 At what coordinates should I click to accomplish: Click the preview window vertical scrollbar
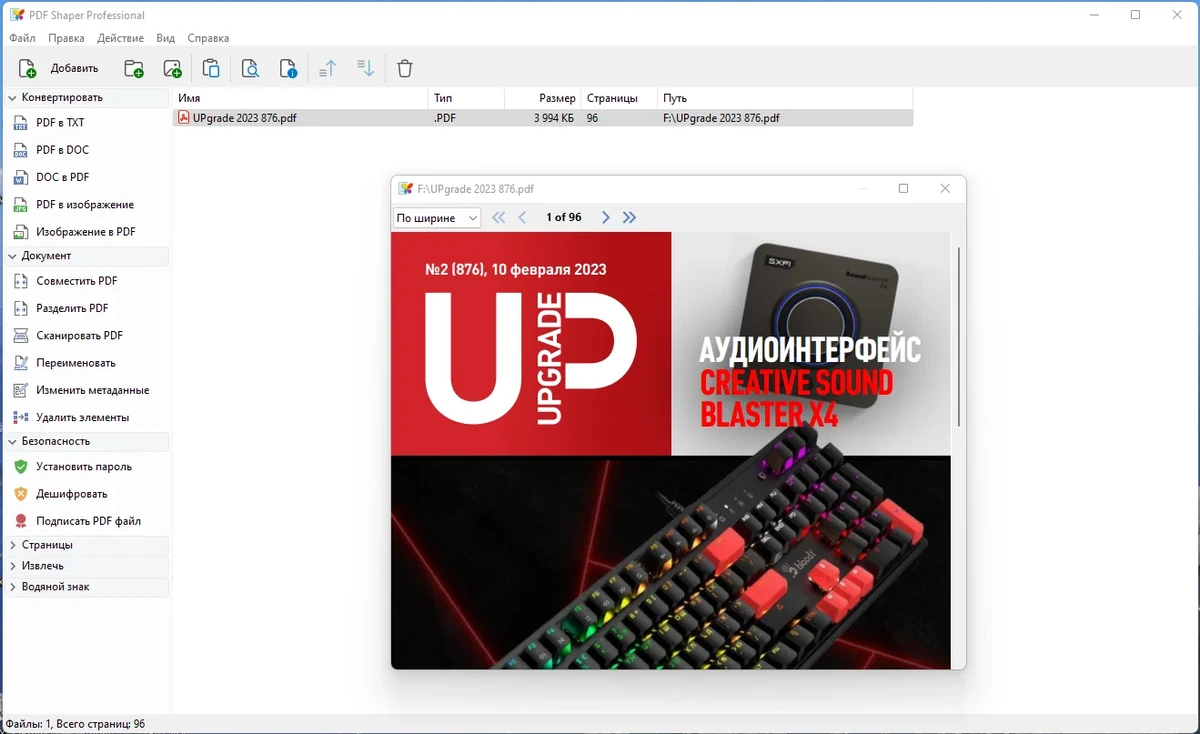[x=959, y=336]
